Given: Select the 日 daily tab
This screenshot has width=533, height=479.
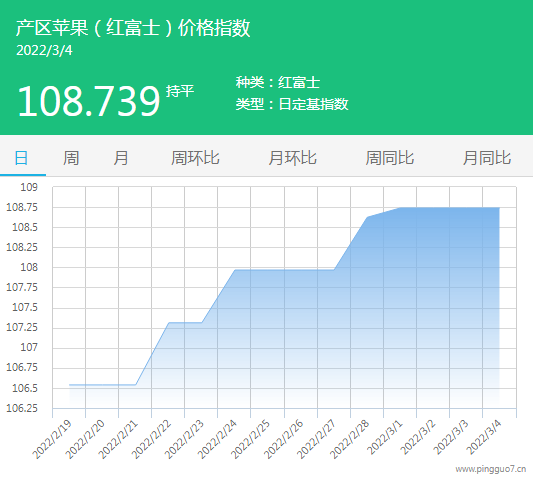Looking at the screenshot, I should 21,158.
